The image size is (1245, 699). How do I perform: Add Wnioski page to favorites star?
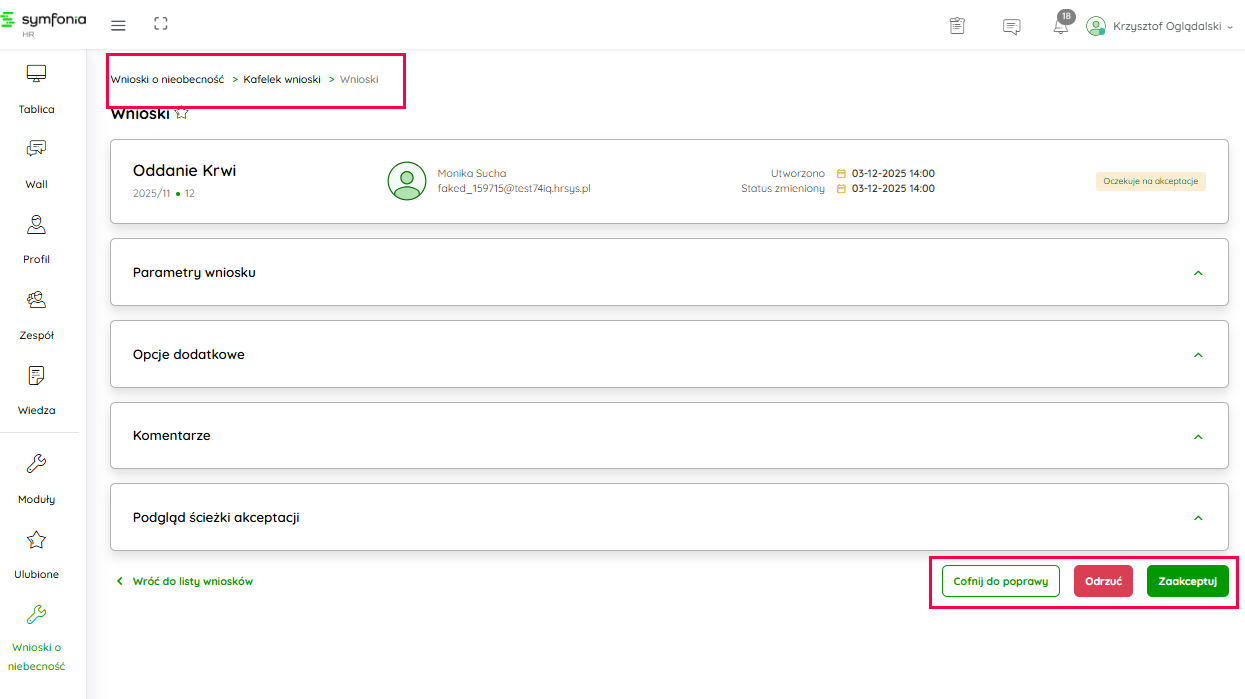181,113
